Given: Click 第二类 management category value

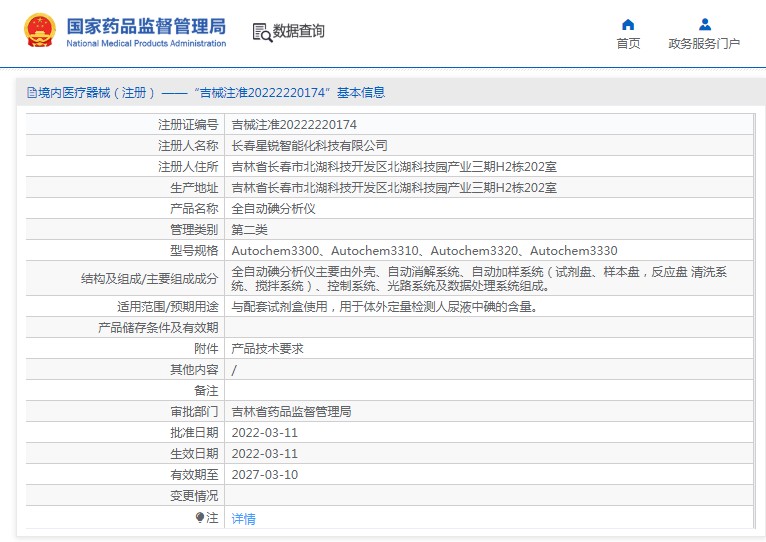Looking at the screenshot, I should pyautogui.click(x=250, y=230).
